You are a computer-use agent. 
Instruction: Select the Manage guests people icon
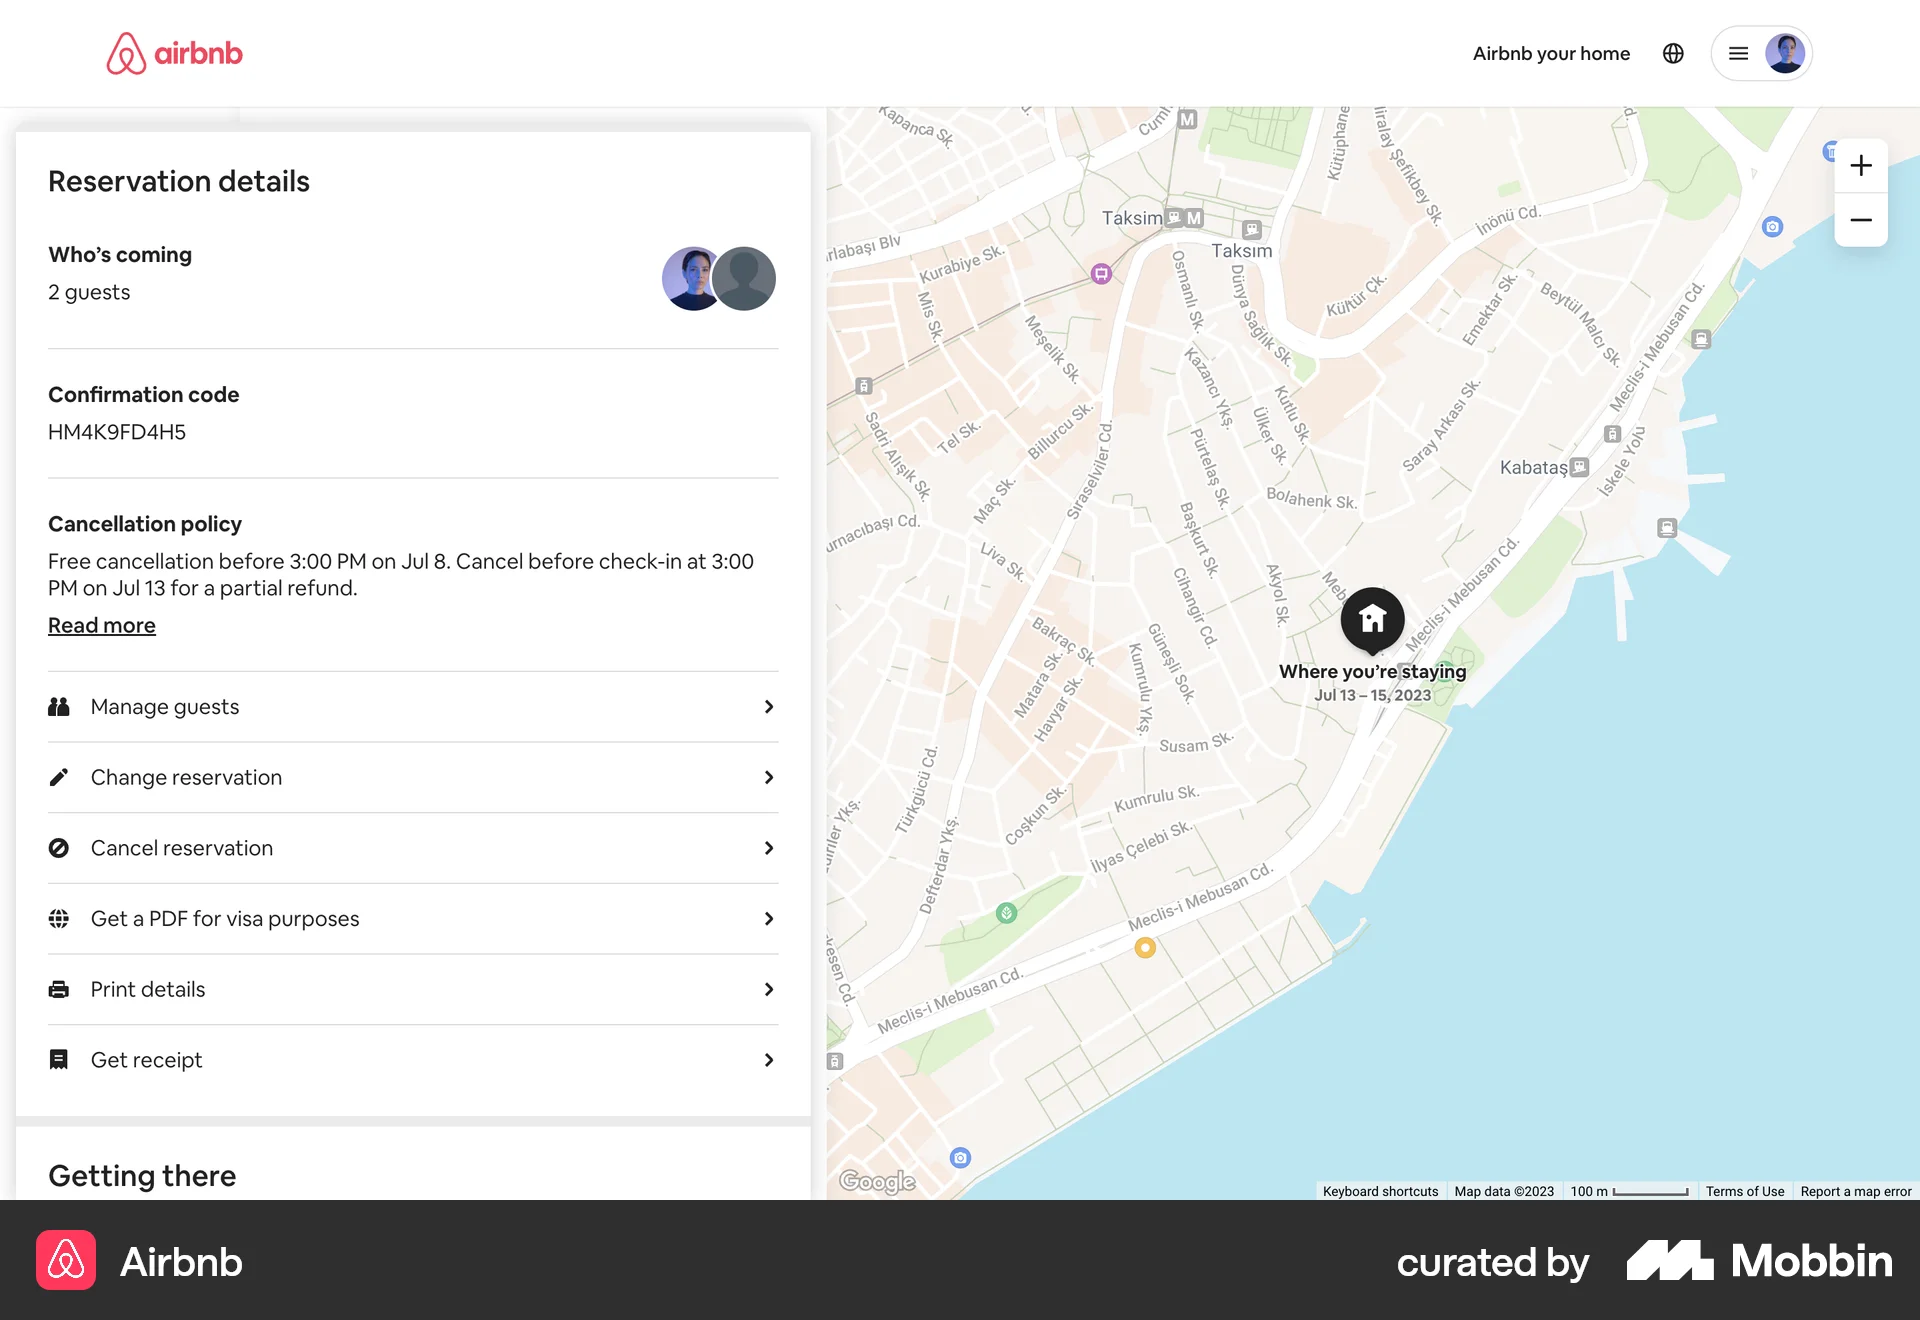pyautogui.click(x=59, y=707)
